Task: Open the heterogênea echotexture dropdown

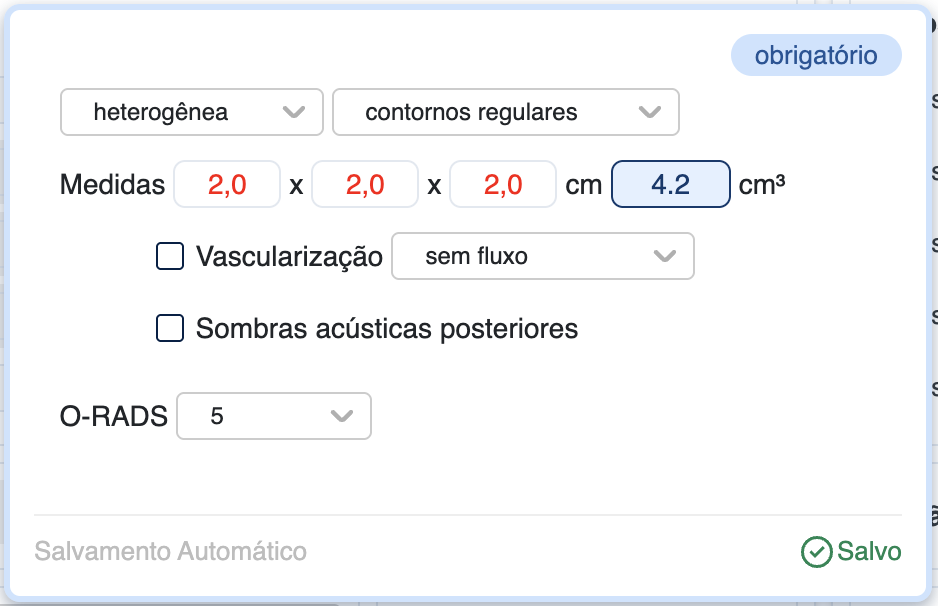Action: [192, 112]
